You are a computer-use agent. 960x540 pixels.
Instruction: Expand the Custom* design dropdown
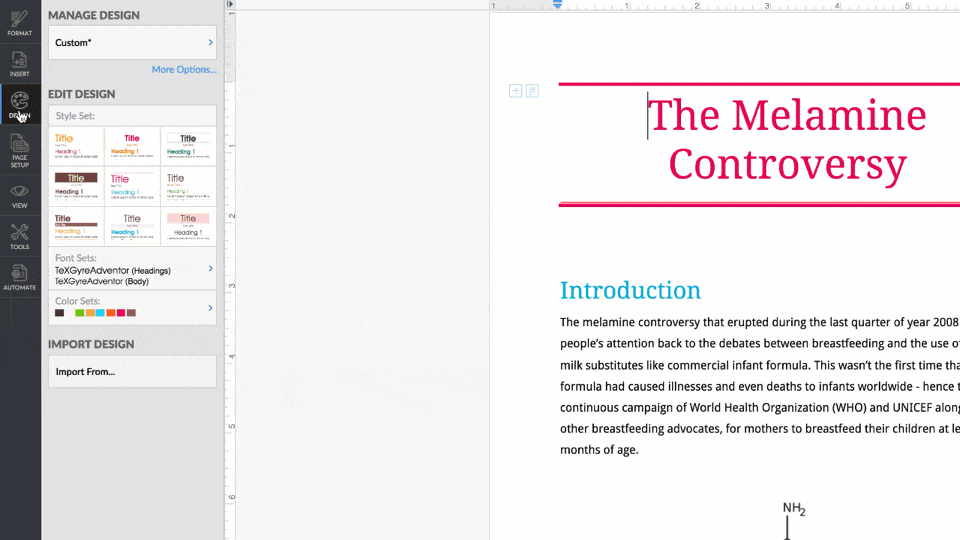132,43
